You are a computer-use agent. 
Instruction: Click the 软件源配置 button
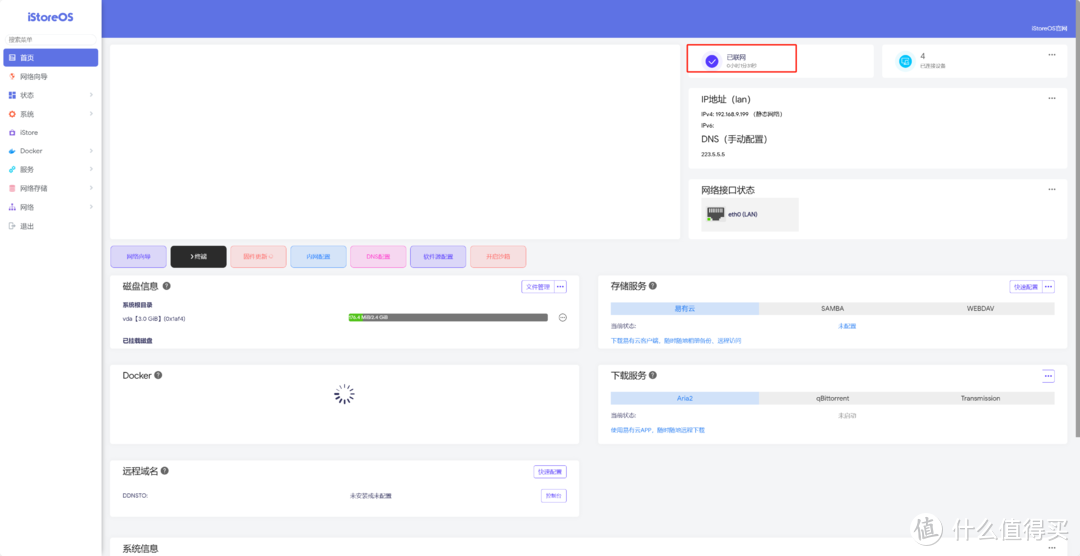(x=438, y=256)
